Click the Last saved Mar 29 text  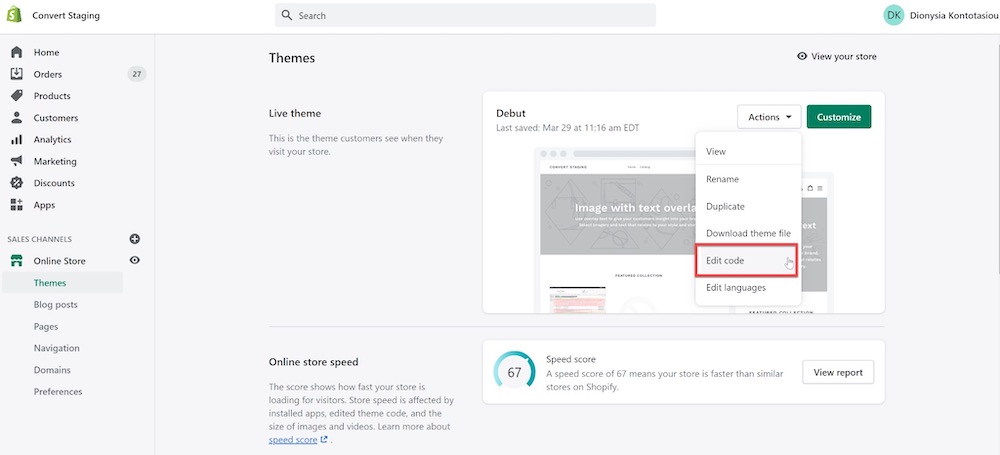coord(568,128)
